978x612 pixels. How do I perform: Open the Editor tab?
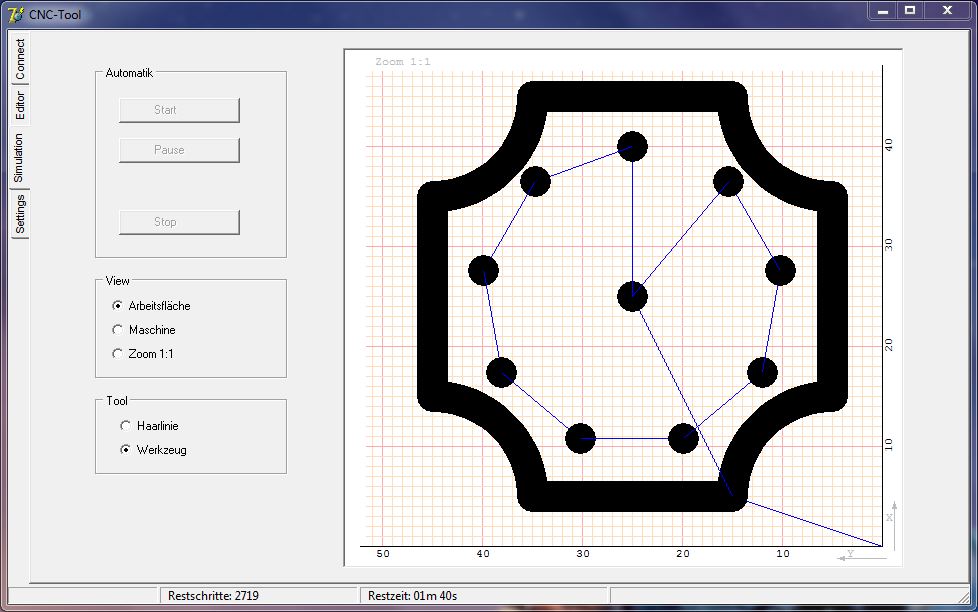click(x=19, y=106)
